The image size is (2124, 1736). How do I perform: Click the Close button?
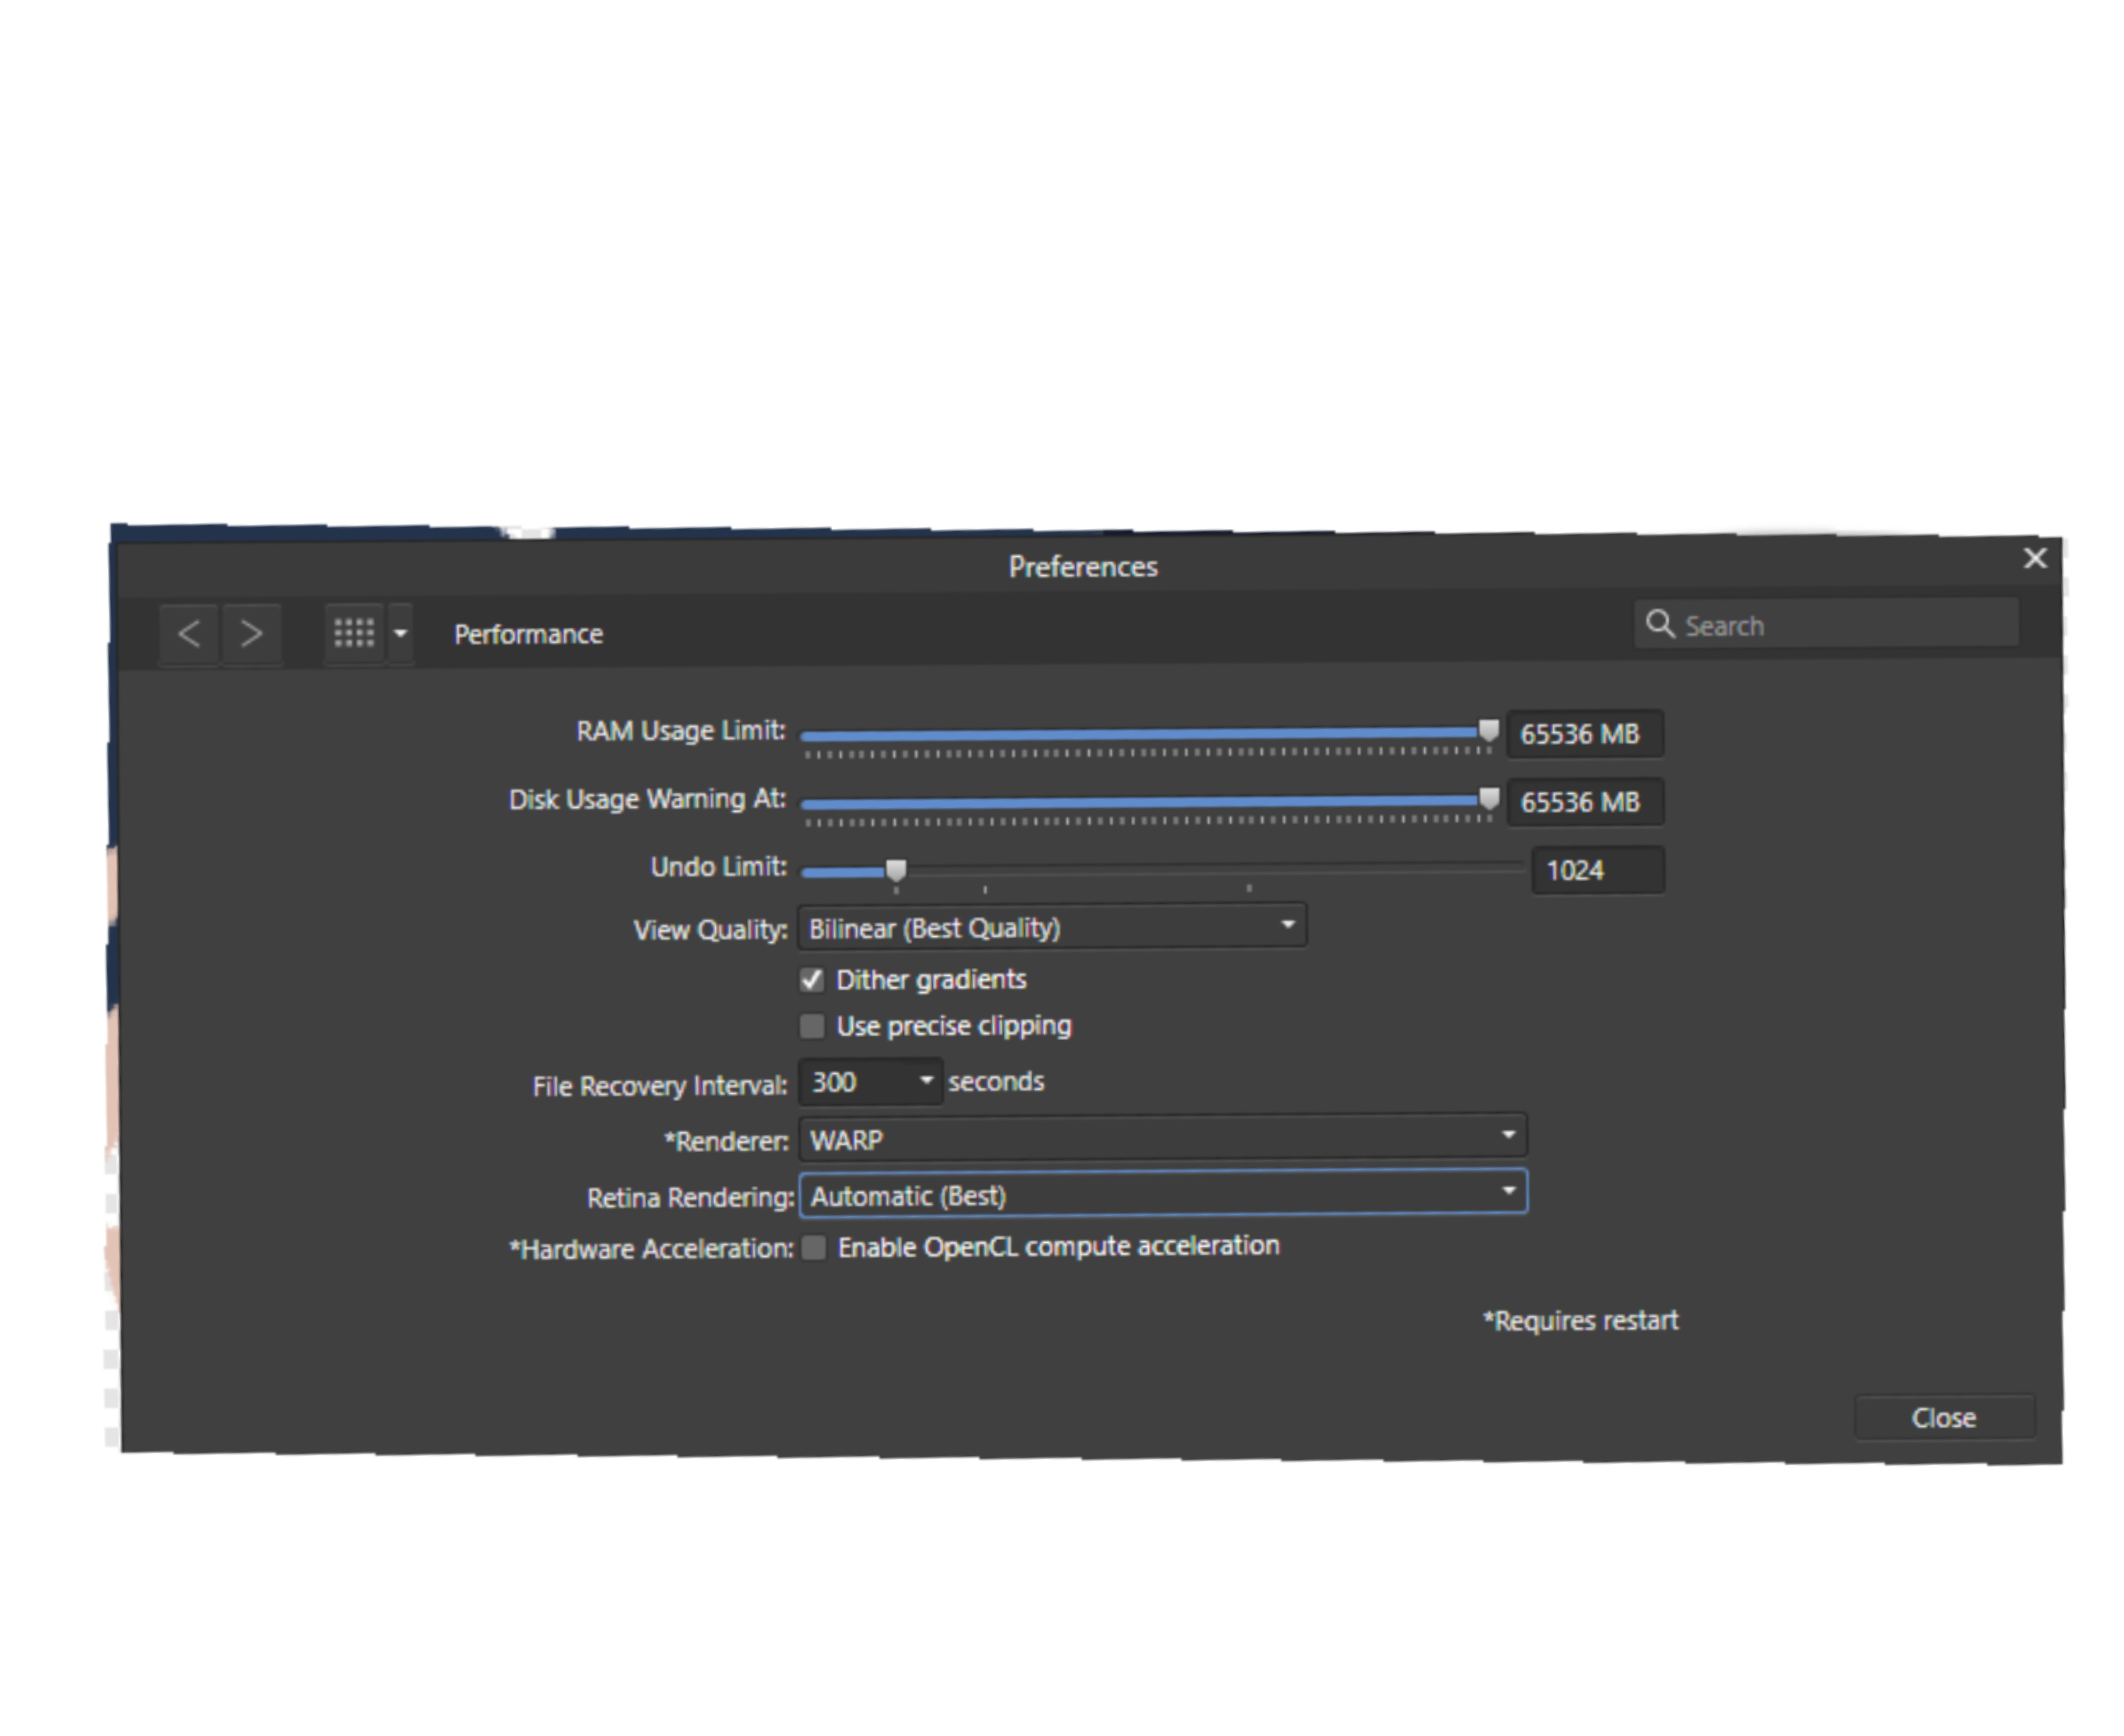tap(1944, 1417)
